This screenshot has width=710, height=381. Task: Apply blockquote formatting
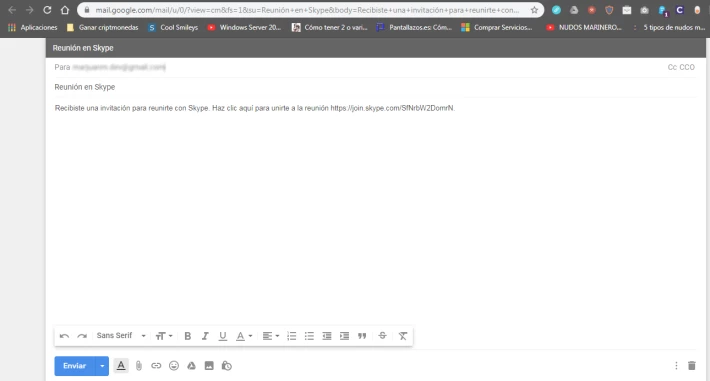[362, 336]
